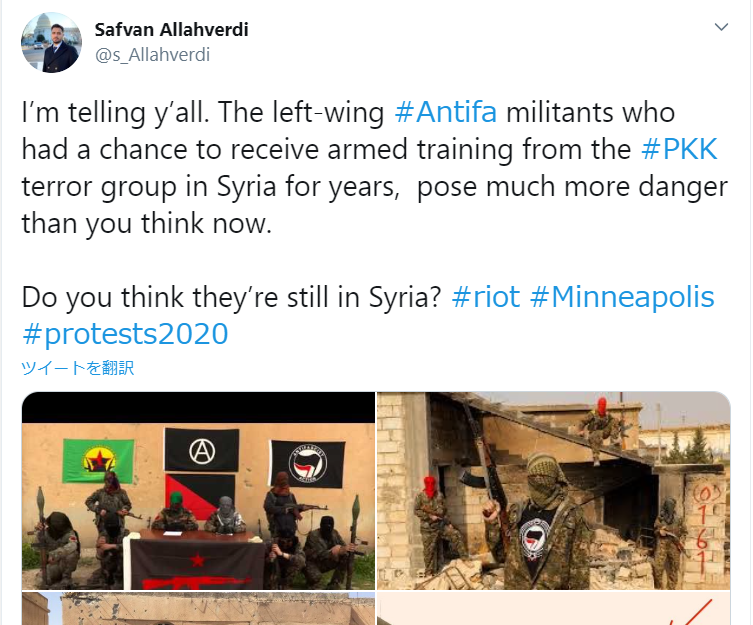Open the #Antifa hashtag
Image resolution: width=753 pixels, height=625 pixels.
click(x=445, y=112)
